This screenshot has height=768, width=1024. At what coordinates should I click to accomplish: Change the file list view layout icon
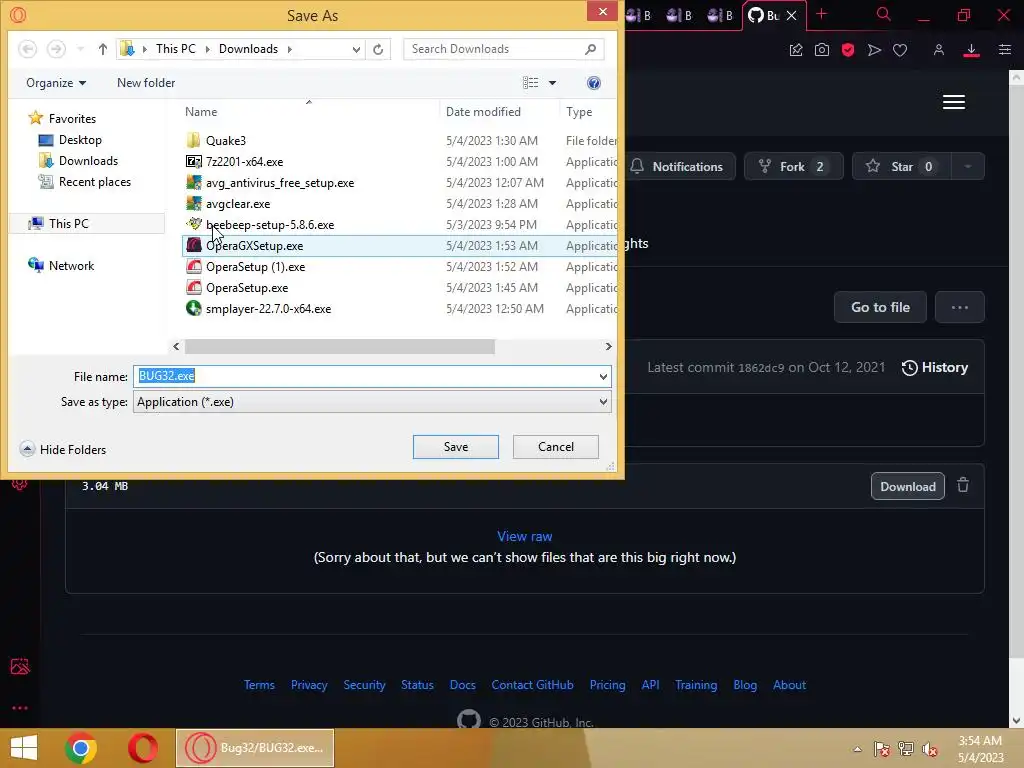click(530, 83)
